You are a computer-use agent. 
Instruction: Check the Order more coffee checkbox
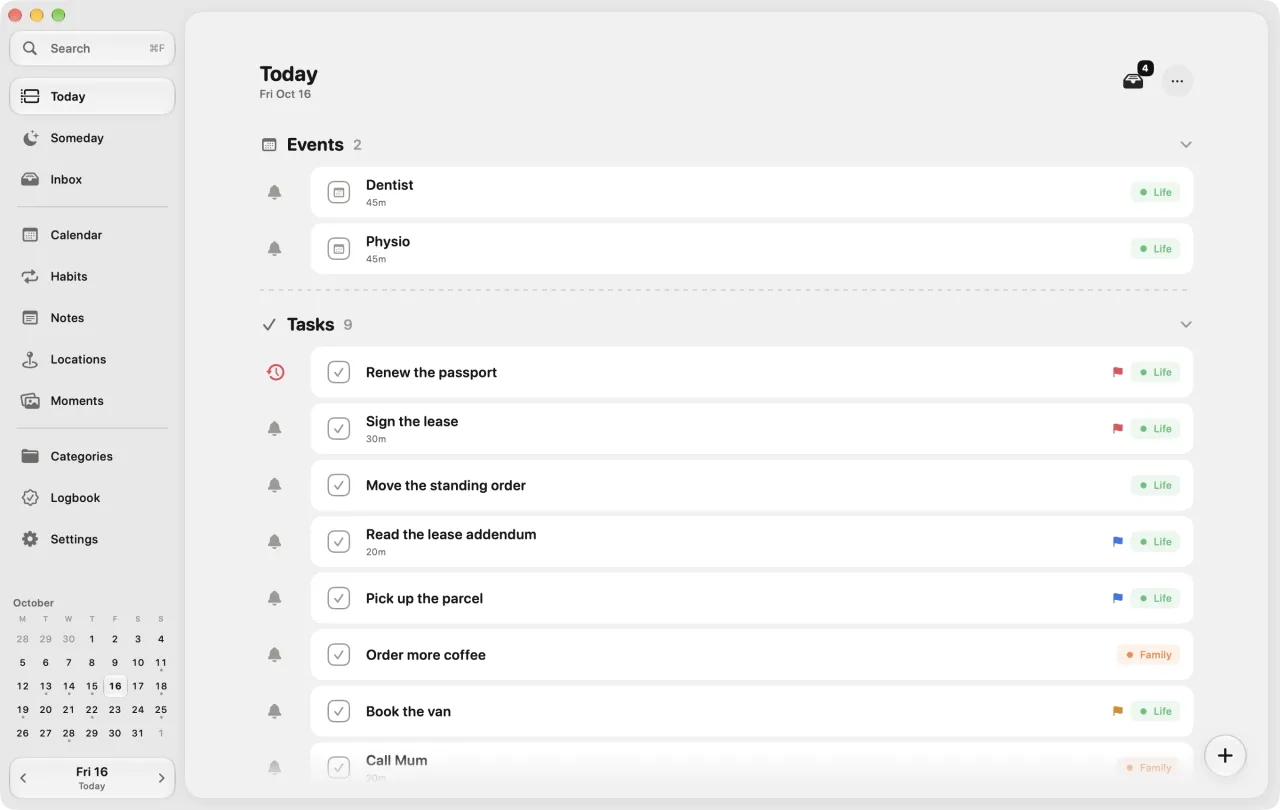tap(339, 655)
